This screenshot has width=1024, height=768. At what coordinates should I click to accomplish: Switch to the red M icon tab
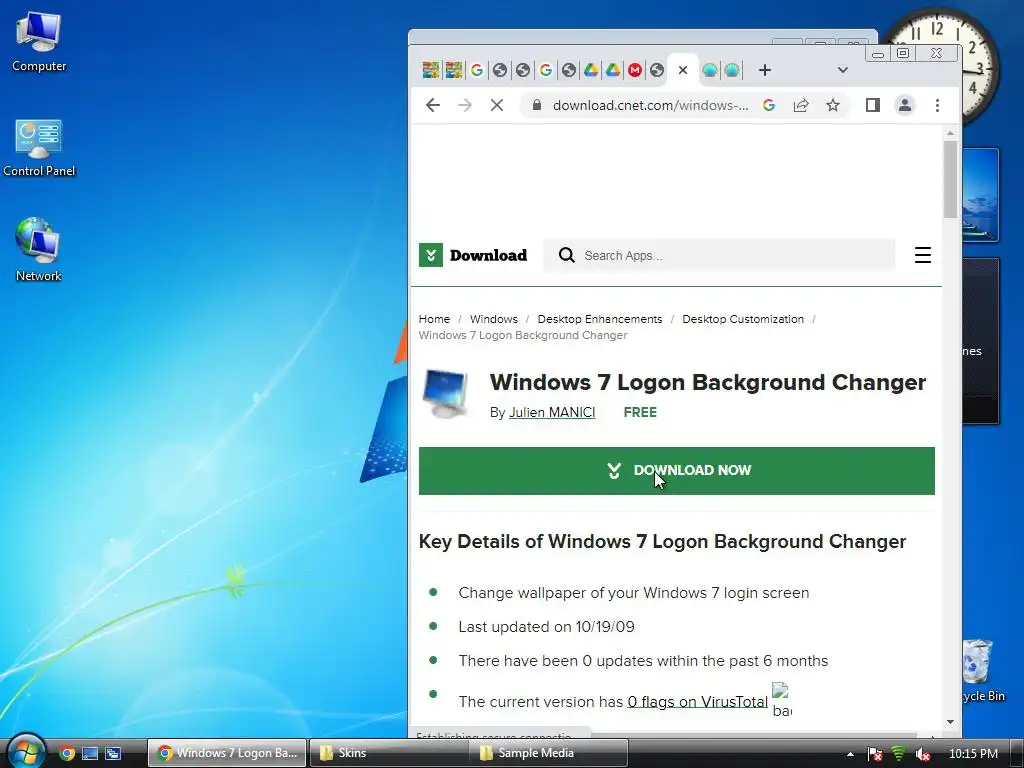[635, 70]
